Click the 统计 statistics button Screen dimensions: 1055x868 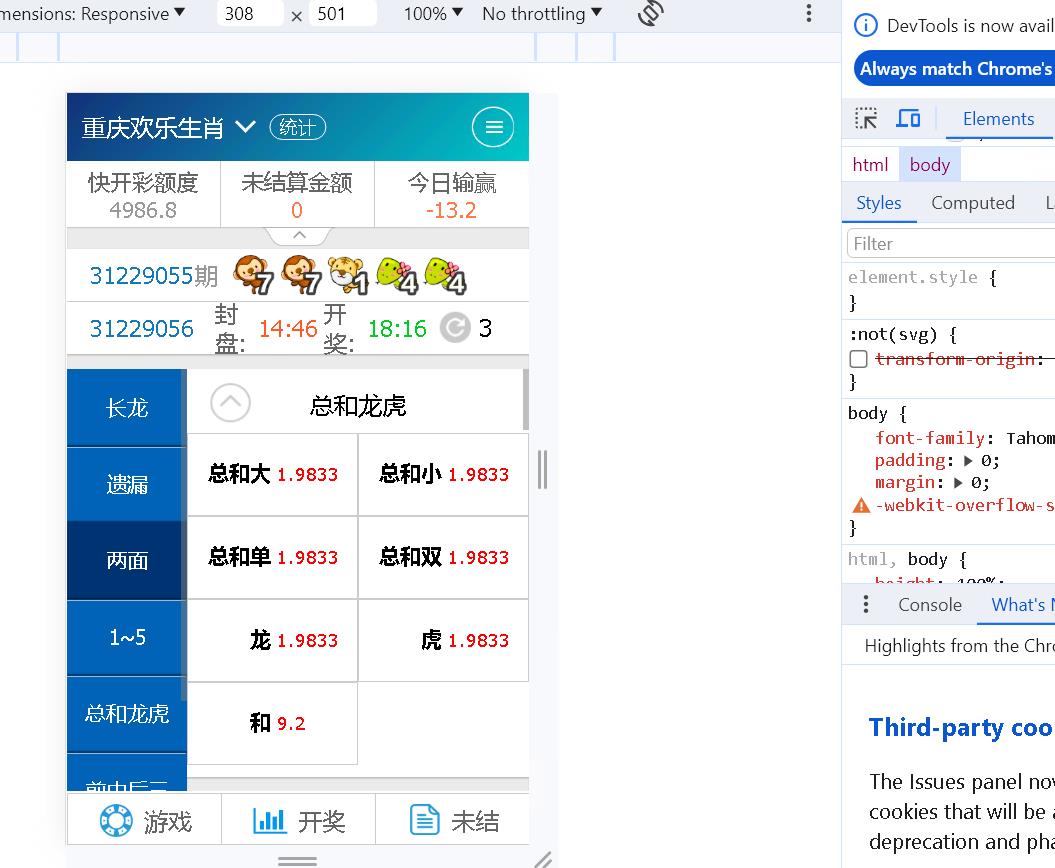(297, 127)
